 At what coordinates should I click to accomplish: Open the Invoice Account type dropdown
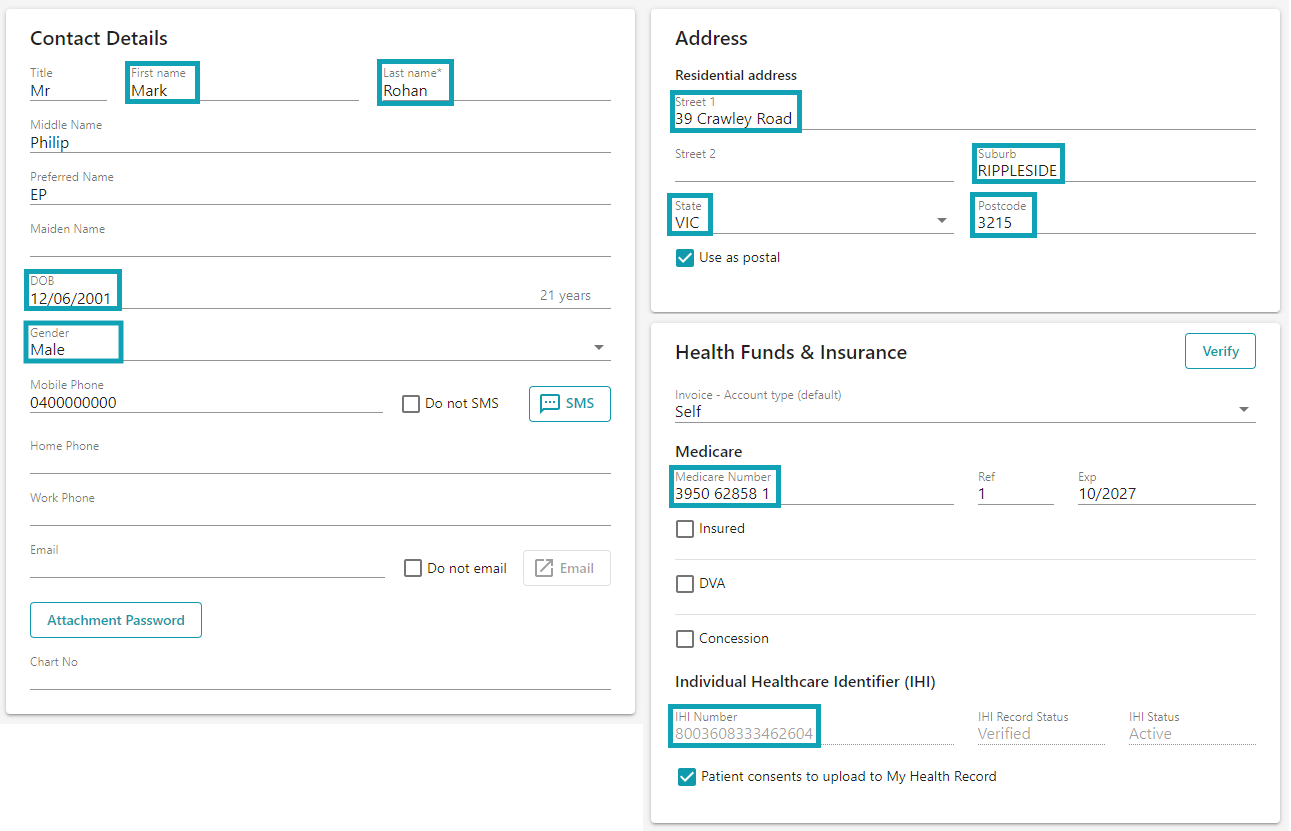click(1244, 408)
